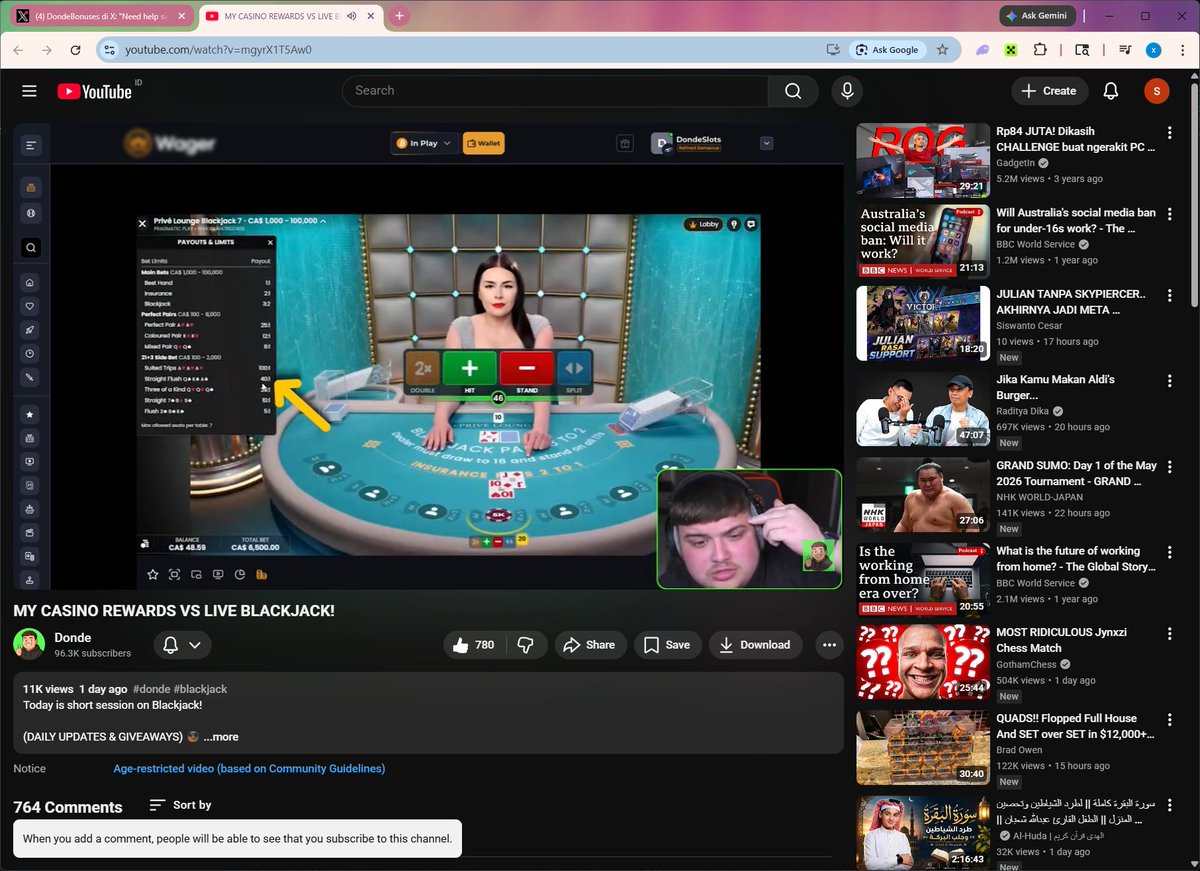Expand description with ...more
The width and height of the screenshot is (1200, 871).
pyautogui.click(x=221, y=737)
